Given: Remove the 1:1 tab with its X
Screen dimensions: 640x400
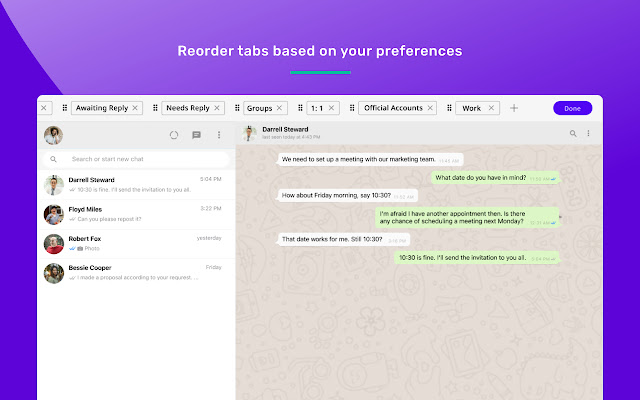Looking at the screenshot, I should pyautogui.click(x=331, y=108).
